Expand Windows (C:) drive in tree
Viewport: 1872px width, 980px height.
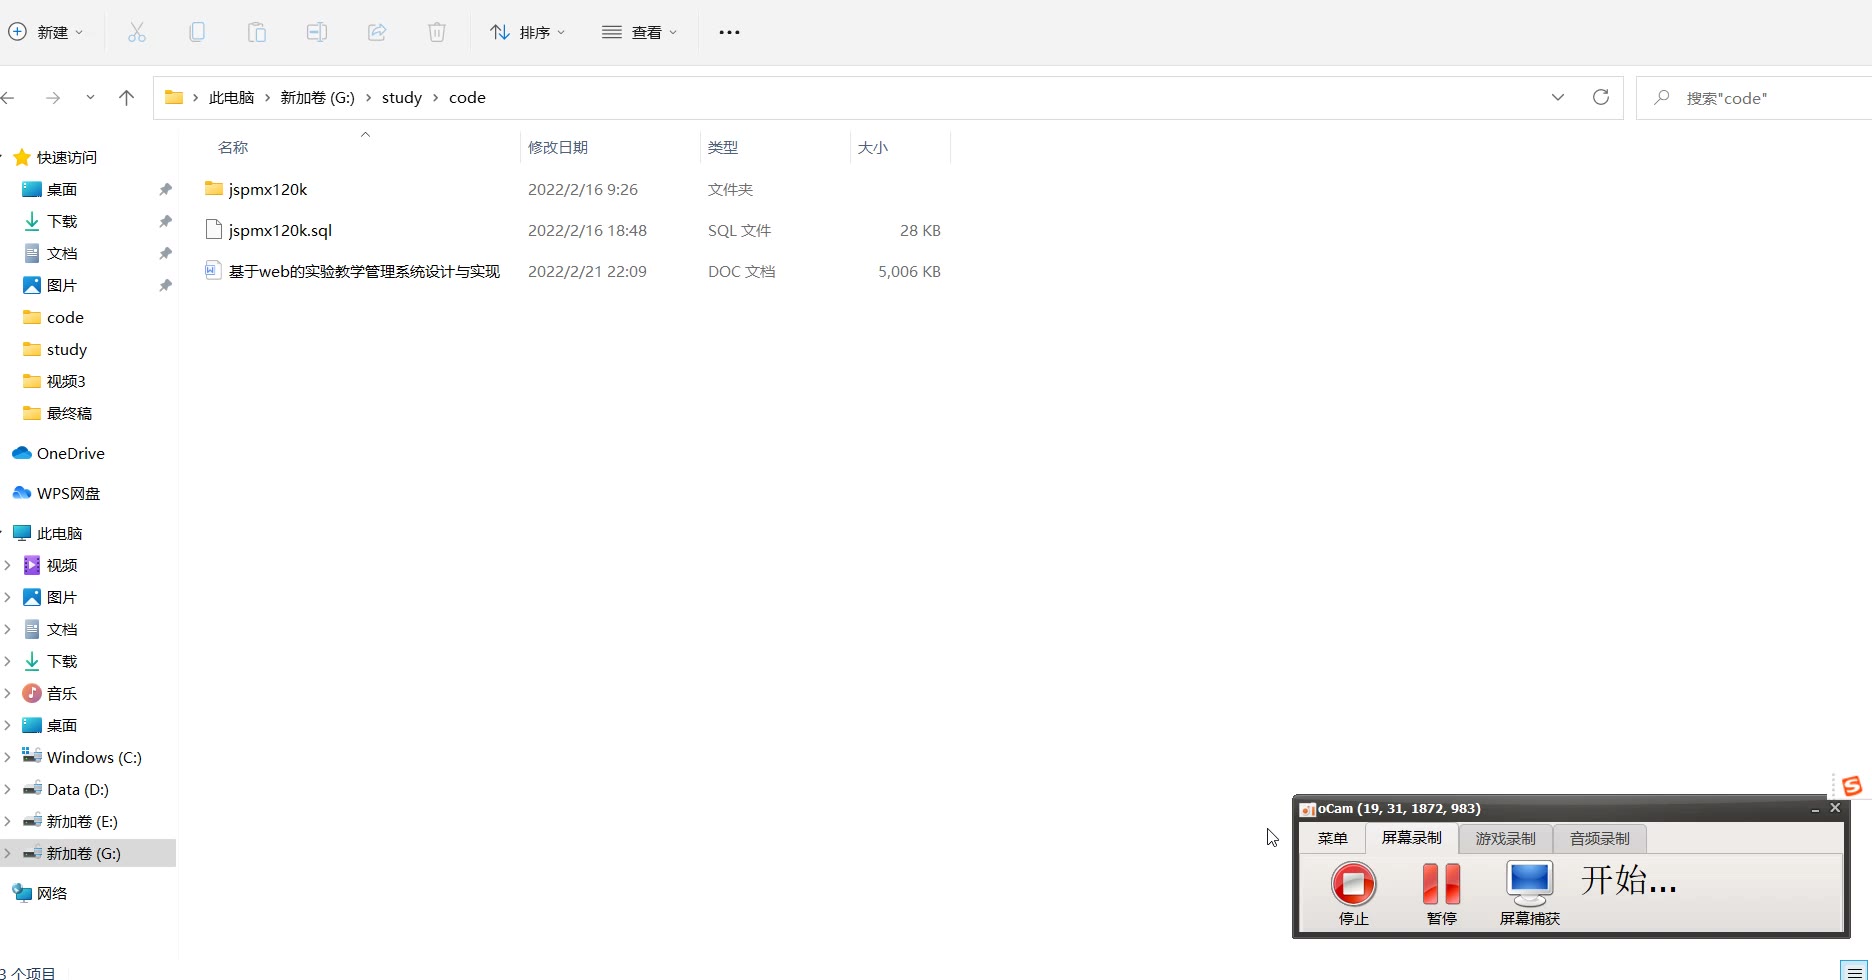point(8,757)
